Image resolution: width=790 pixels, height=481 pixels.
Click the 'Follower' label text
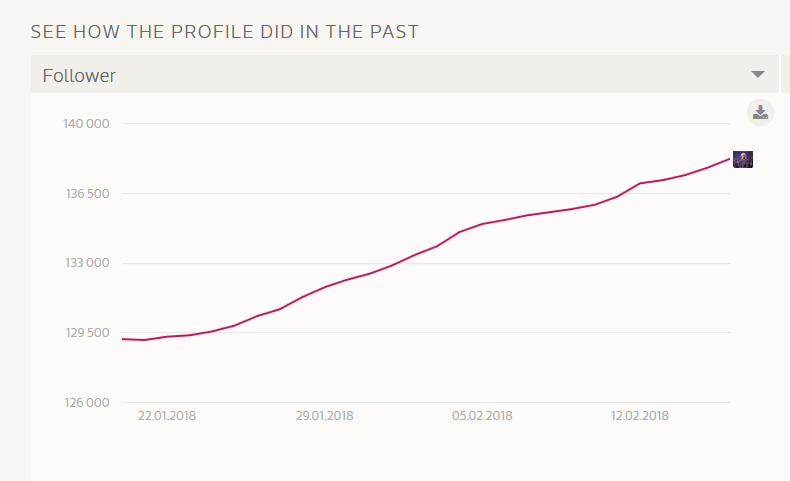(x=79, y=76)
